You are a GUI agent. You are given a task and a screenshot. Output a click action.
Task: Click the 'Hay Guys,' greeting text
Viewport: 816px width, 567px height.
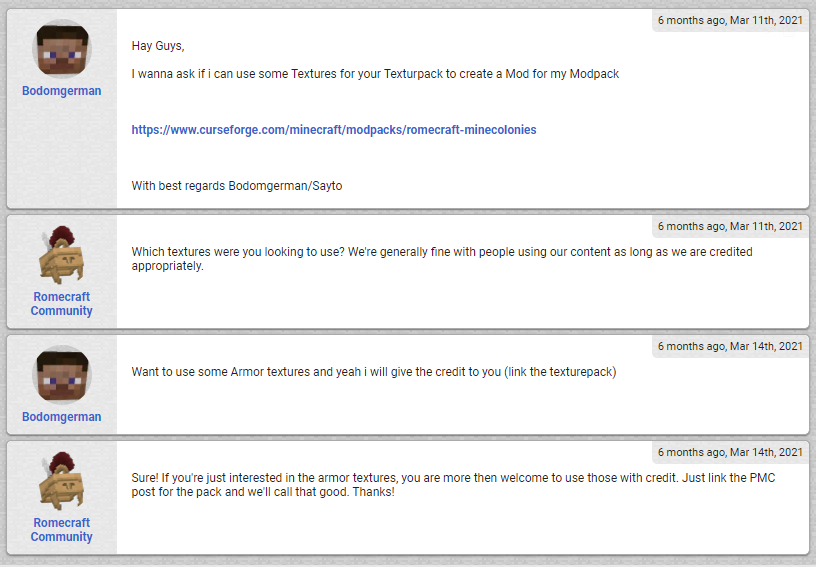tap(158, 46)
